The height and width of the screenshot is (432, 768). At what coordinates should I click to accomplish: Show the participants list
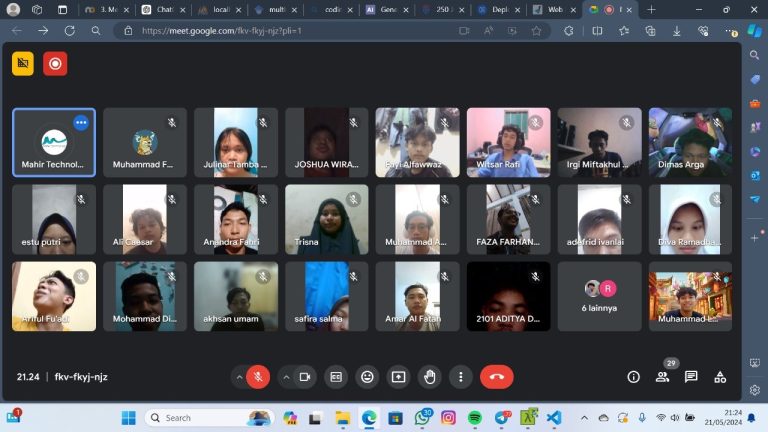[662, 377]
